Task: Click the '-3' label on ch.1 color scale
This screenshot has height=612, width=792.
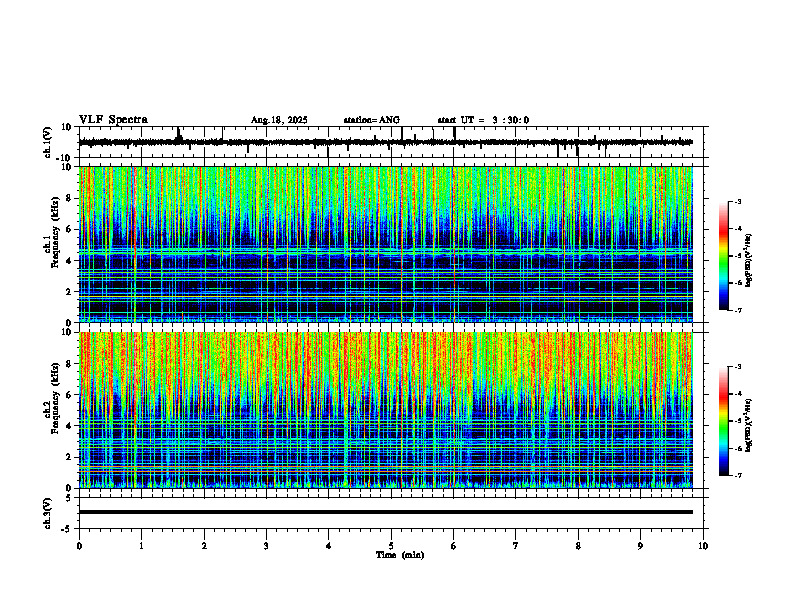Action: (x=737, y=201)
